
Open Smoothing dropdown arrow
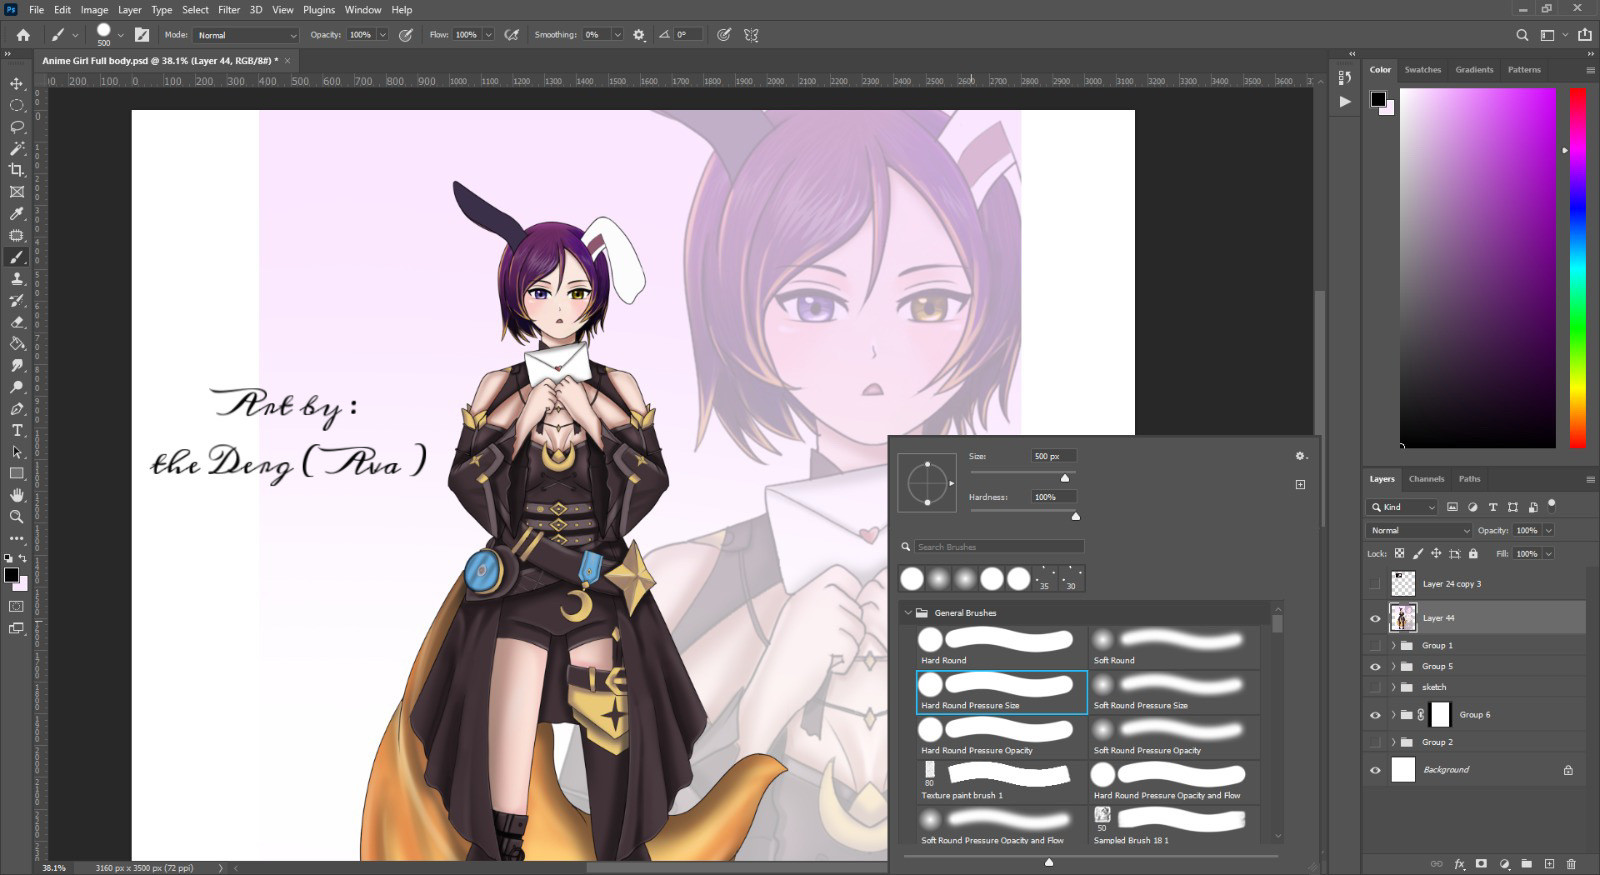pos(617,35)
